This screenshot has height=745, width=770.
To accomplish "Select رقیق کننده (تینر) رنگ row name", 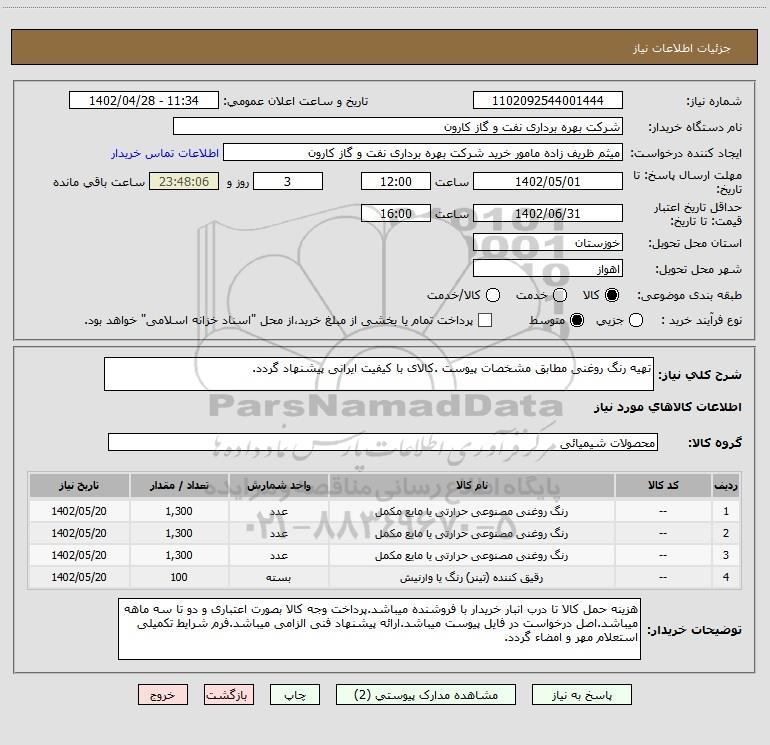I will coord(471,577).
